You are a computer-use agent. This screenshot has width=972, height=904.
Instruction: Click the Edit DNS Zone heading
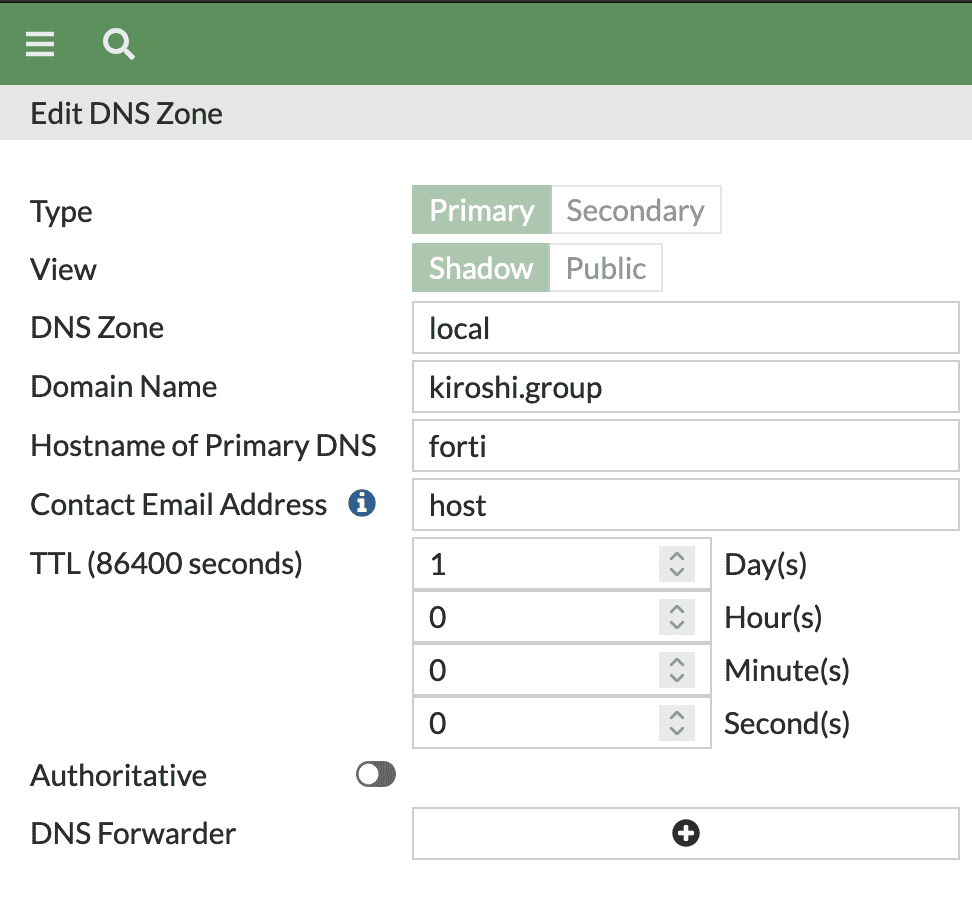tap(126, 113)
